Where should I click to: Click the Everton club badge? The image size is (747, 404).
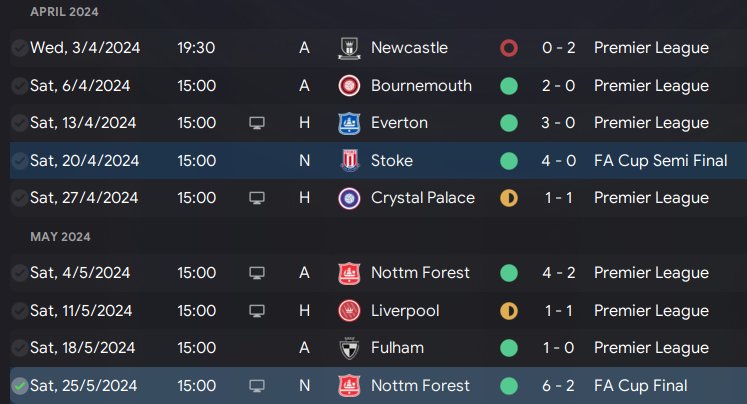click(349, 123)
